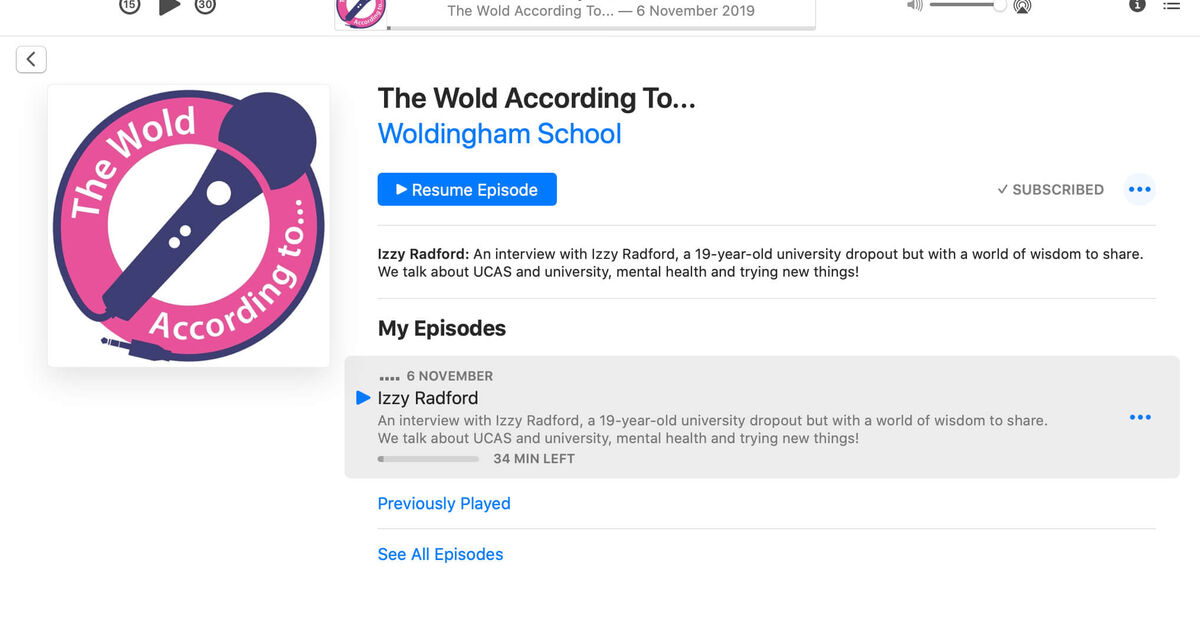1200x630 pixels.
Task: Click the now-playing title in the toolbar
Action: tap(601, 11)
